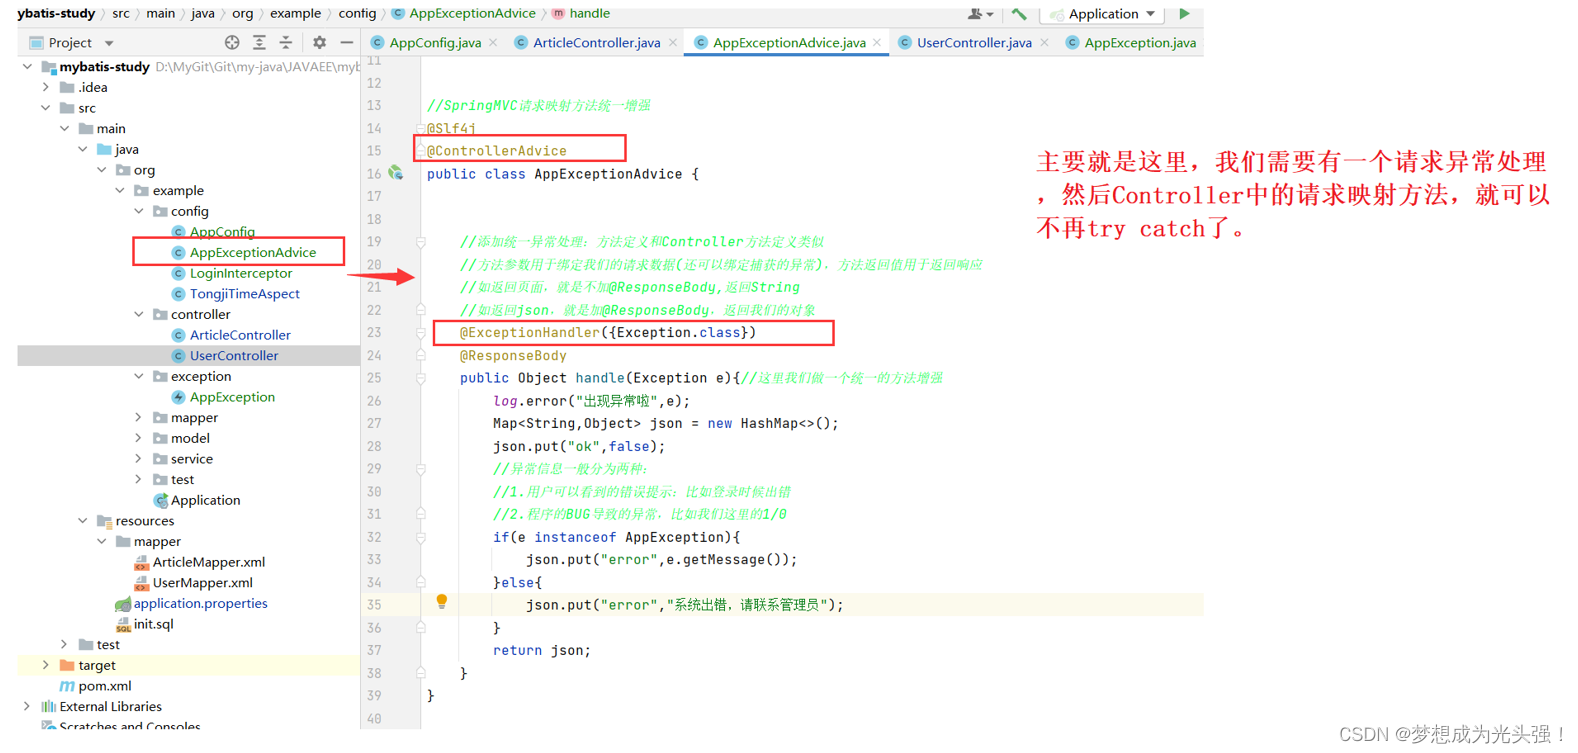Expand External Libraries node
This screenshot has width=1578, height=753.
[27, 706]
